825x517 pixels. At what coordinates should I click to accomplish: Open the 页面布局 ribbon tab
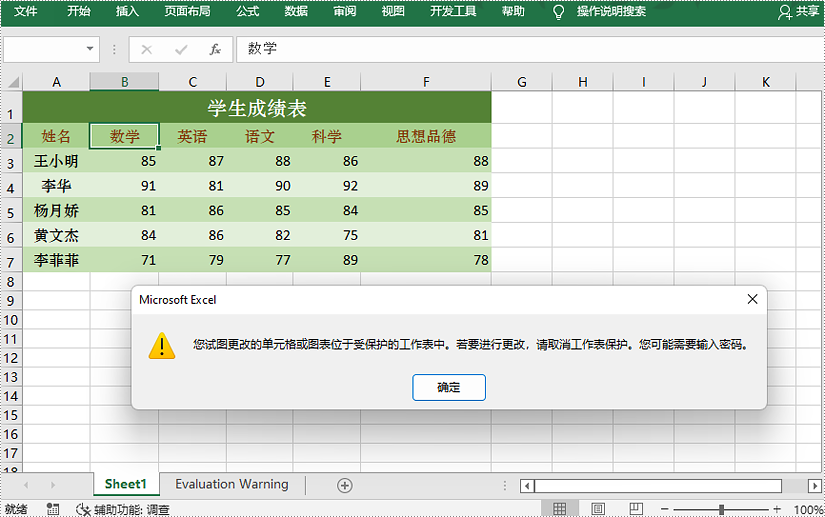click(188, 12)
